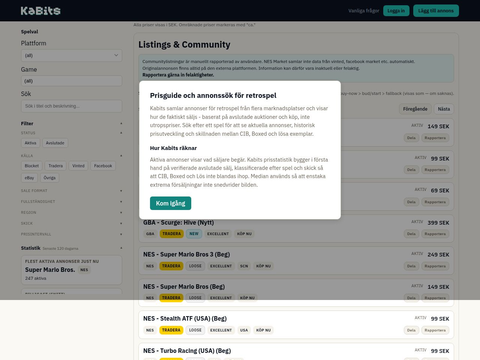Click LOOSE tag on Super Mario Bros 3
This screenshot has width=480, height=360.
point(195,266)
